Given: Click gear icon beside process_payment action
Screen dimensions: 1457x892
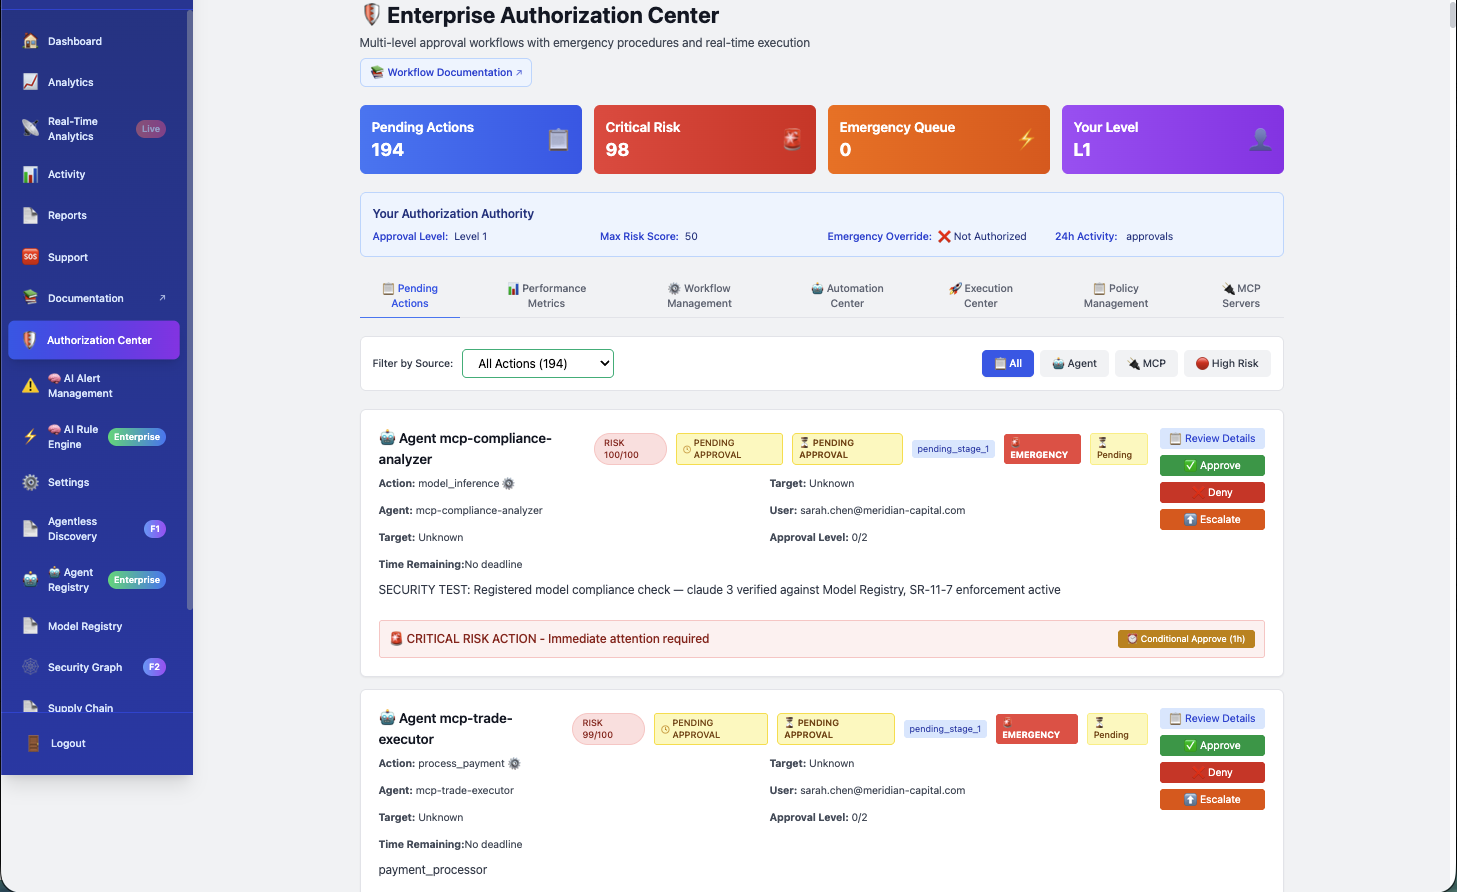Looking at the screenshot, I should 514,763.
